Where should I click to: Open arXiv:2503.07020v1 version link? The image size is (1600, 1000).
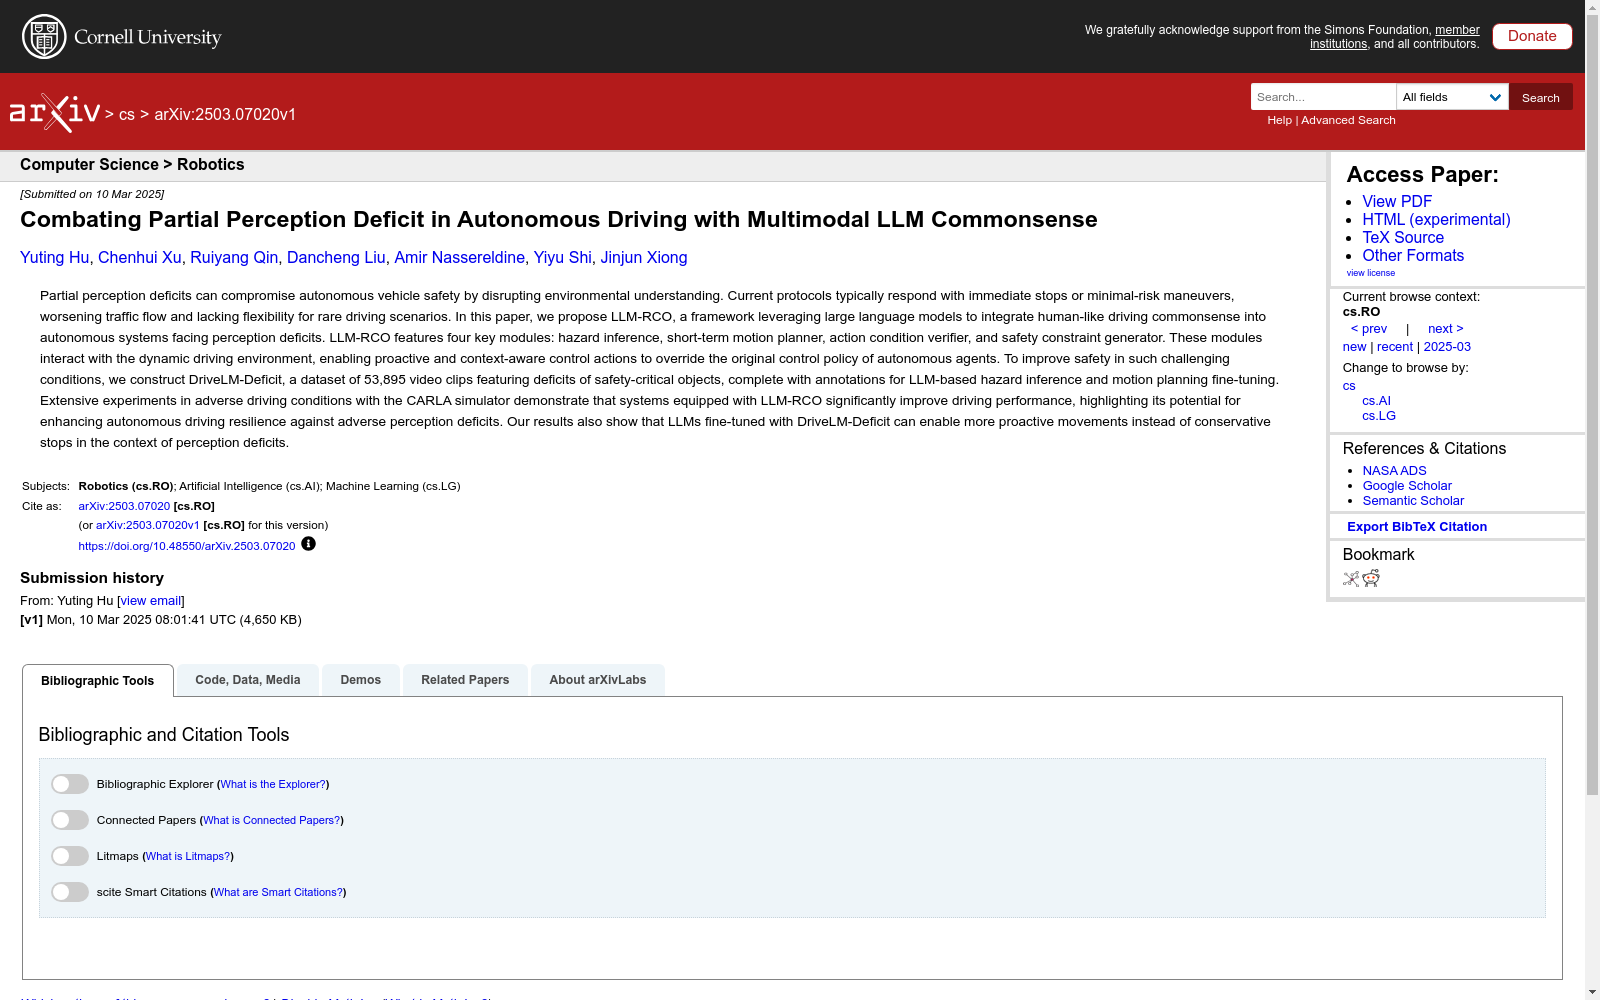tap(148, 525)
